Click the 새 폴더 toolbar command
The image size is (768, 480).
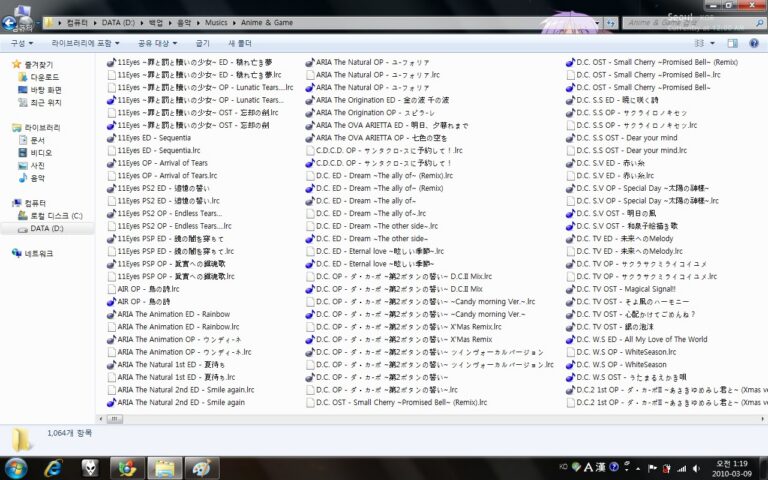(x=240, y=43)
